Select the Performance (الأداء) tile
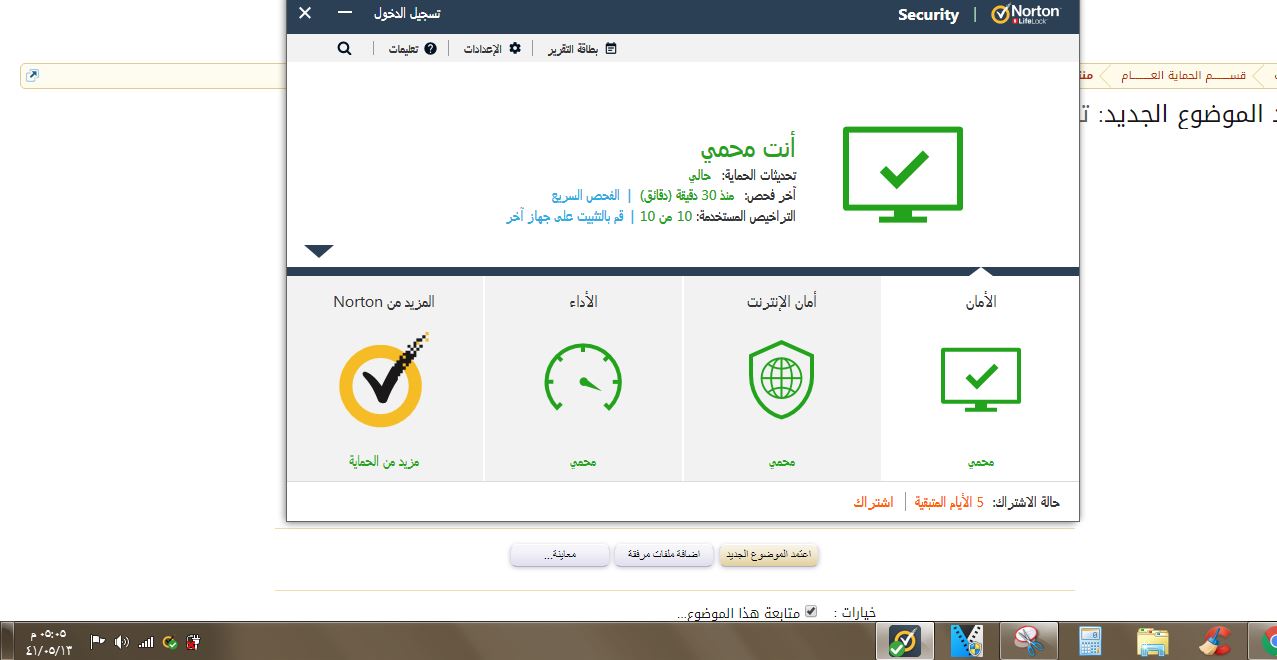The width and height of the screenshot is (1277, 660). pyautogui.click(x=583, y=379)
